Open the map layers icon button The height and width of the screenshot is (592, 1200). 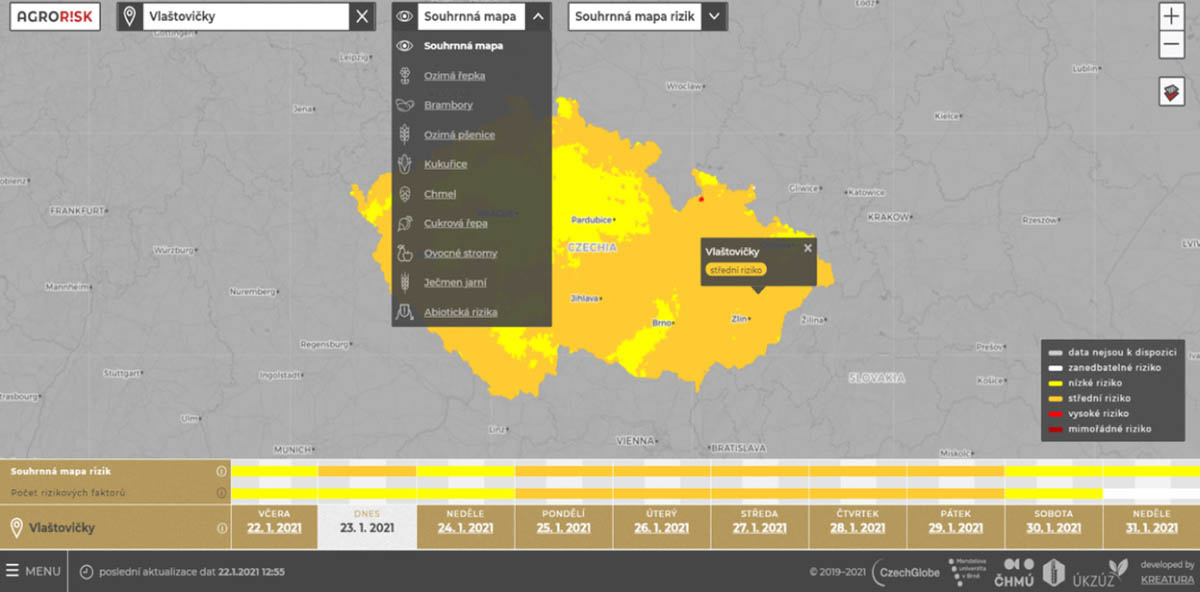coord(1171,92)
